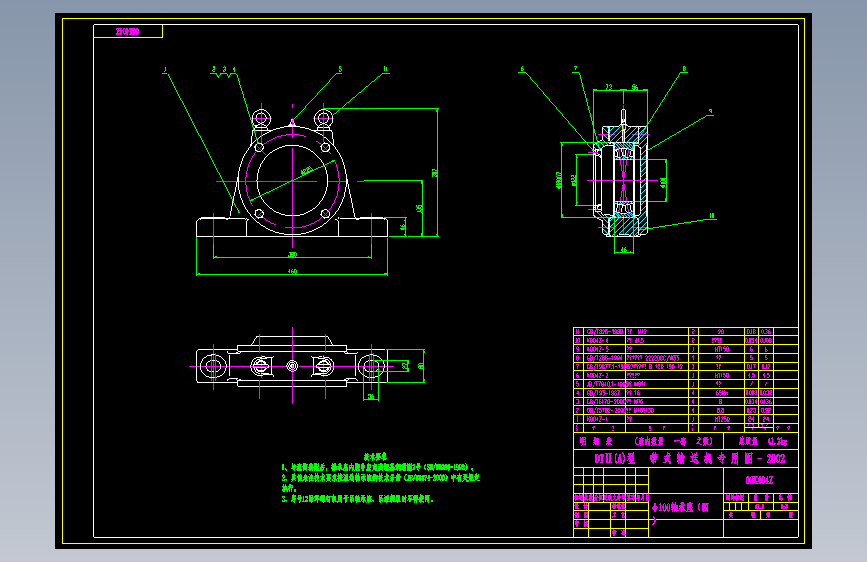Select the 46 width dimension under section view
This screenshot has width=867, height=562.
624,249
